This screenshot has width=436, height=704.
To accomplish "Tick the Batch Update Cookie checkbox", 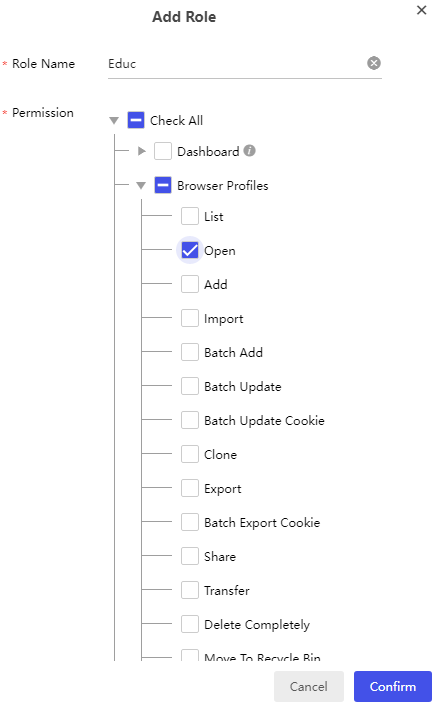I will point(190,420).
